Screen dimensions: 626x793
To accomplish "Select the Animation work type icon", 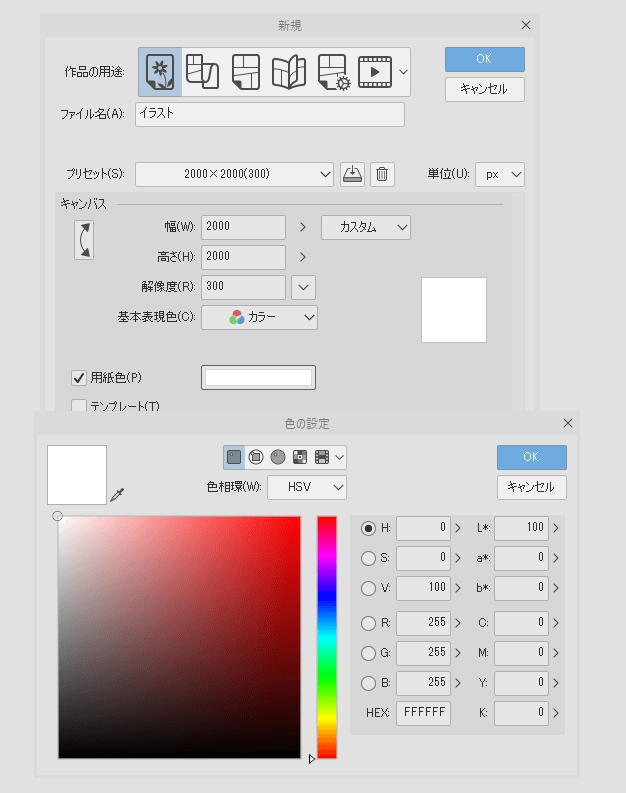I will 375,72.
